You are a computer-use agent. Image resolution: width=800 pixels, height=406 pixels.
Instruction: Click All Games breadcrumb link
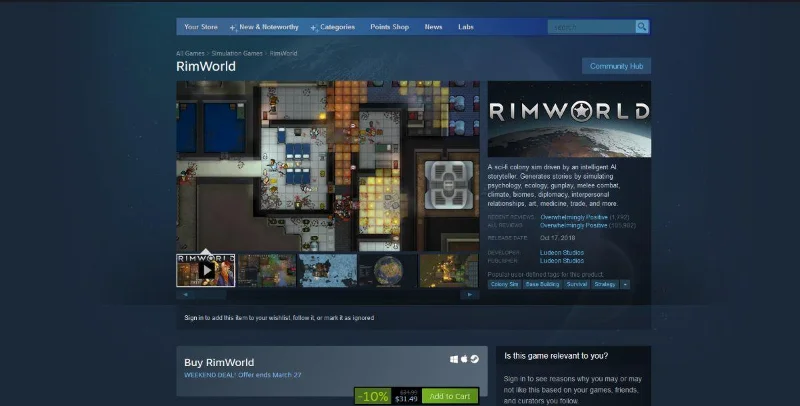click(190, 53)
